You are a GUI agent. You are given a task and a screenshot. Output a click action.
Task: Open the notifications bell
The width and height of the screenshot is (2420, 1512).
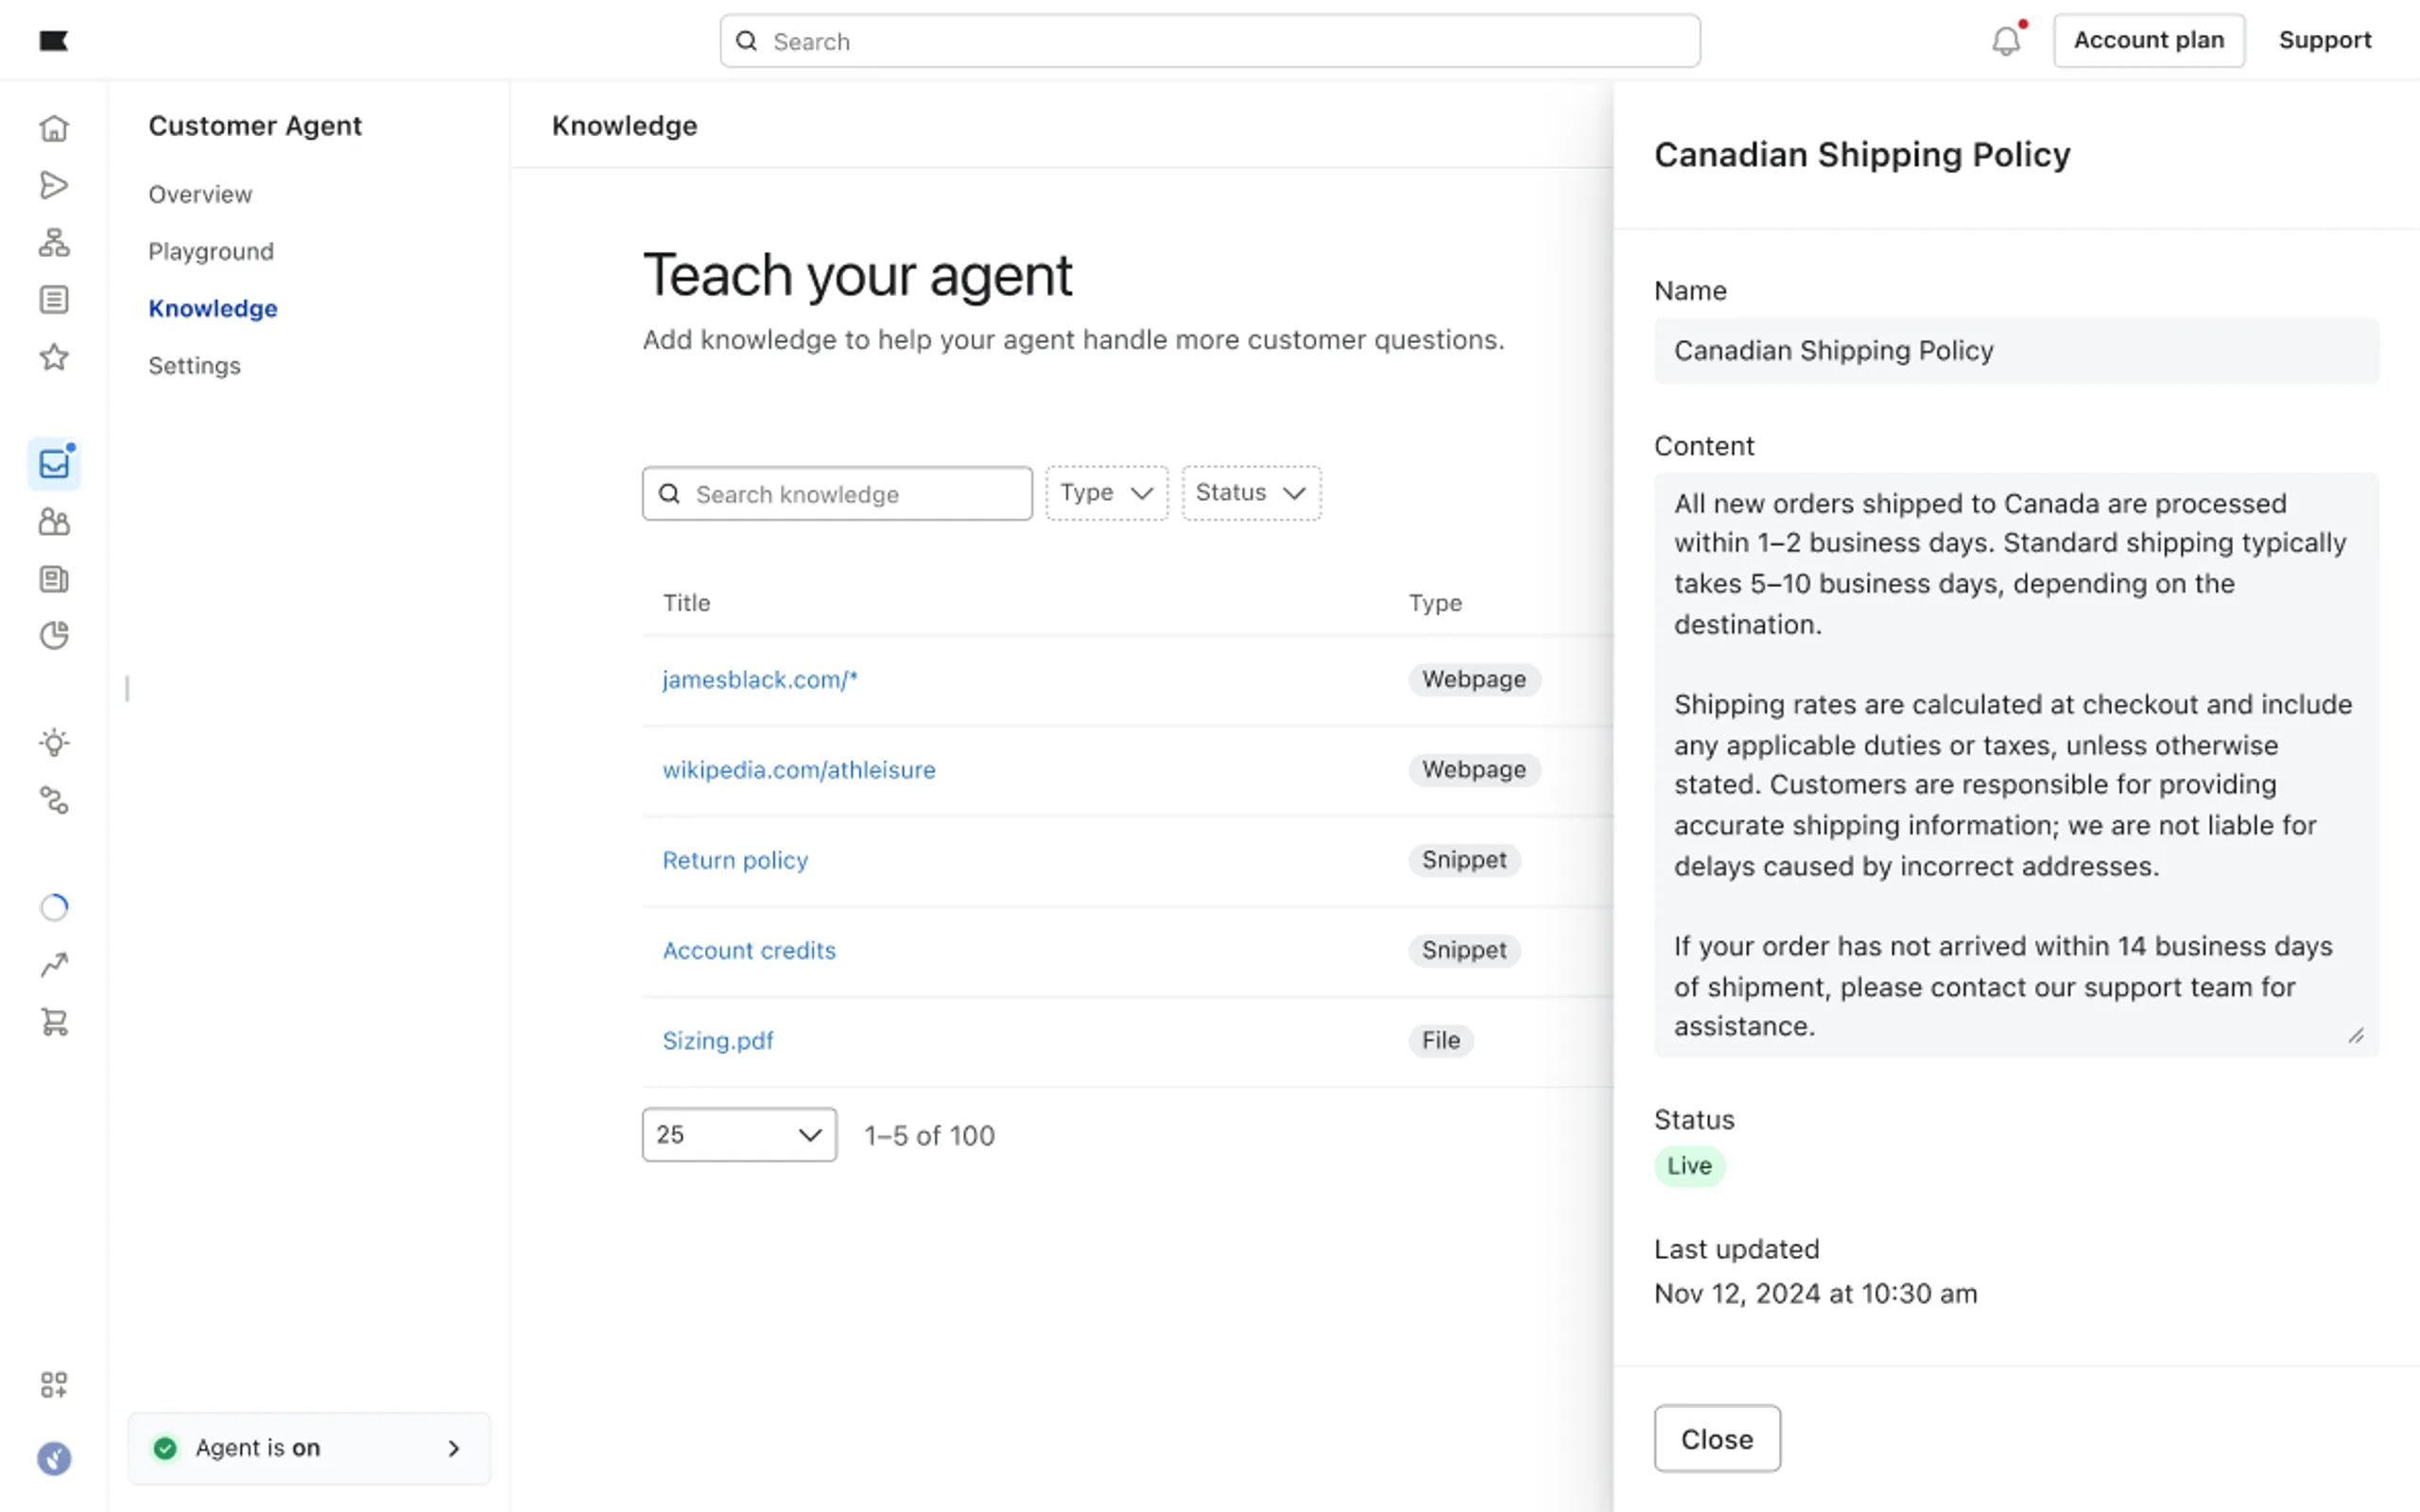[x=2005, y=41]
